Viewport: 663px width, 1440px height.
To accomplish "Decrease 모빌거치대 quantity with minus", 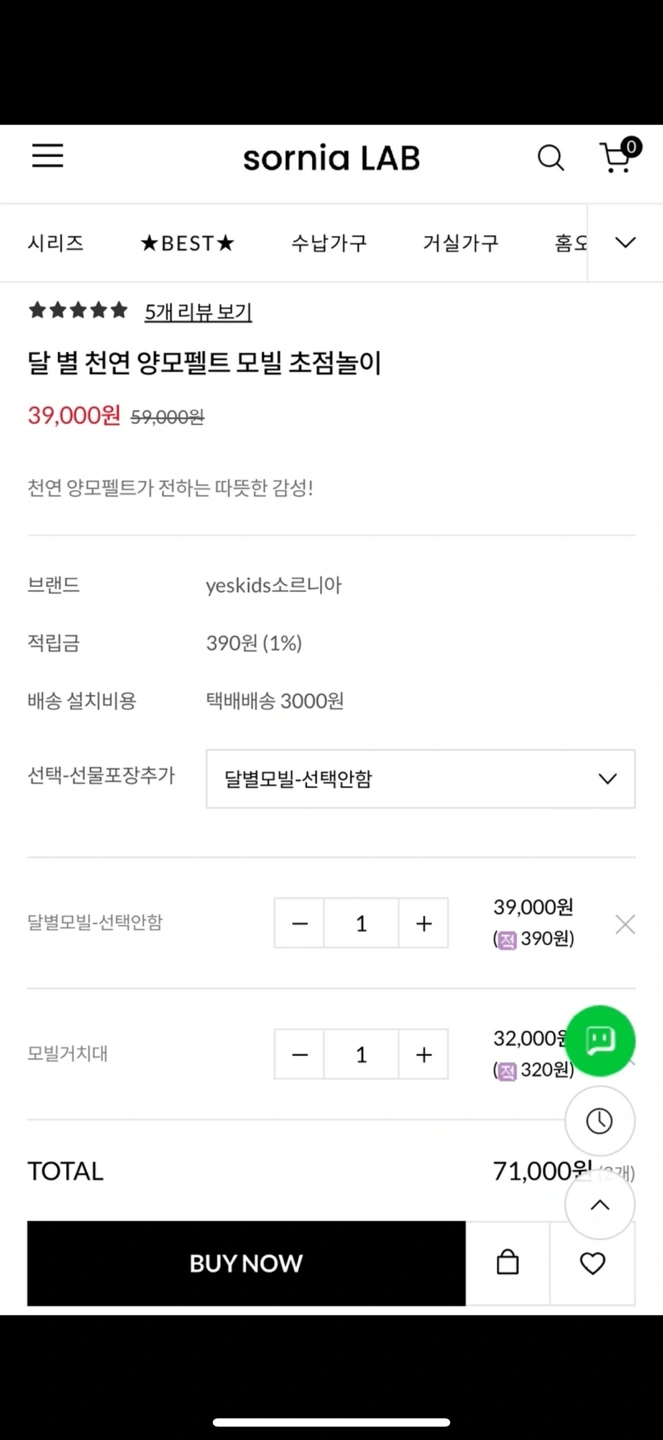I will (300, 1055).
